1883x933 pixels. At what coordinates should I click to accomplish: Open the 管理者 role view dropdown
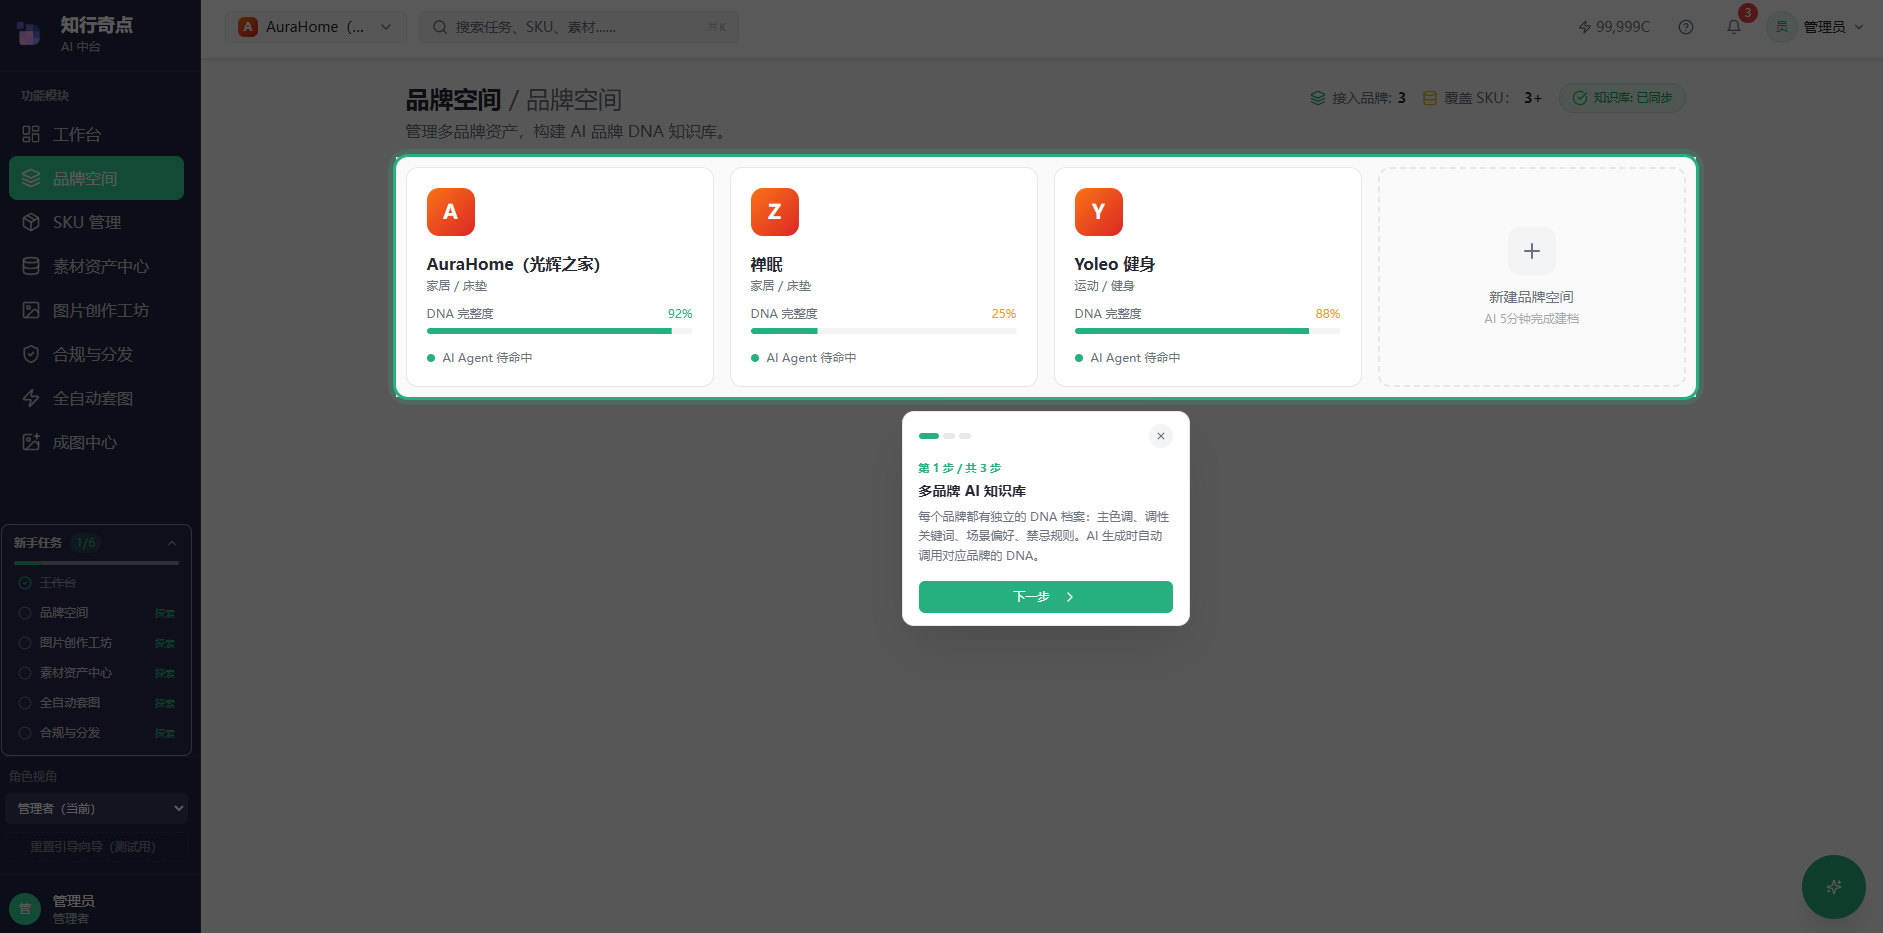[95, 808]
